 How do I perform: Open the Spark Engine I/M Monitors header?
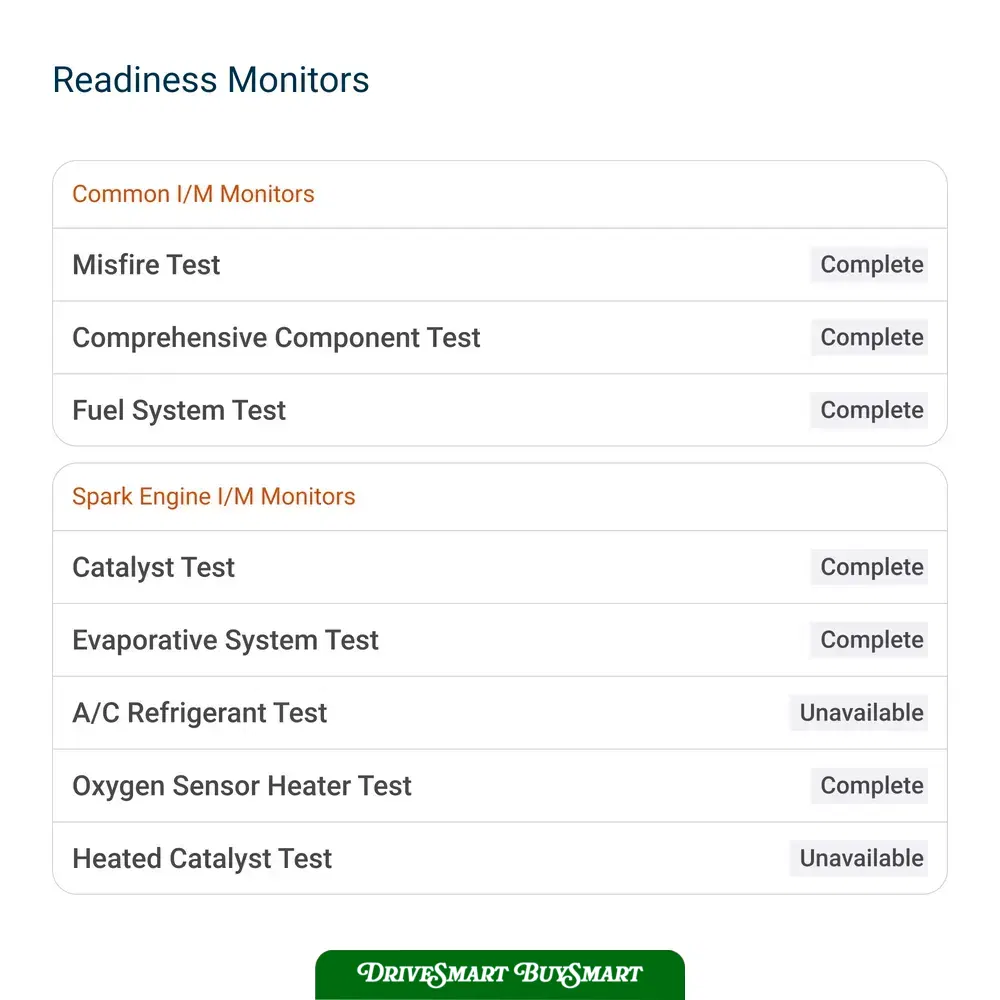tap(214, 496)
